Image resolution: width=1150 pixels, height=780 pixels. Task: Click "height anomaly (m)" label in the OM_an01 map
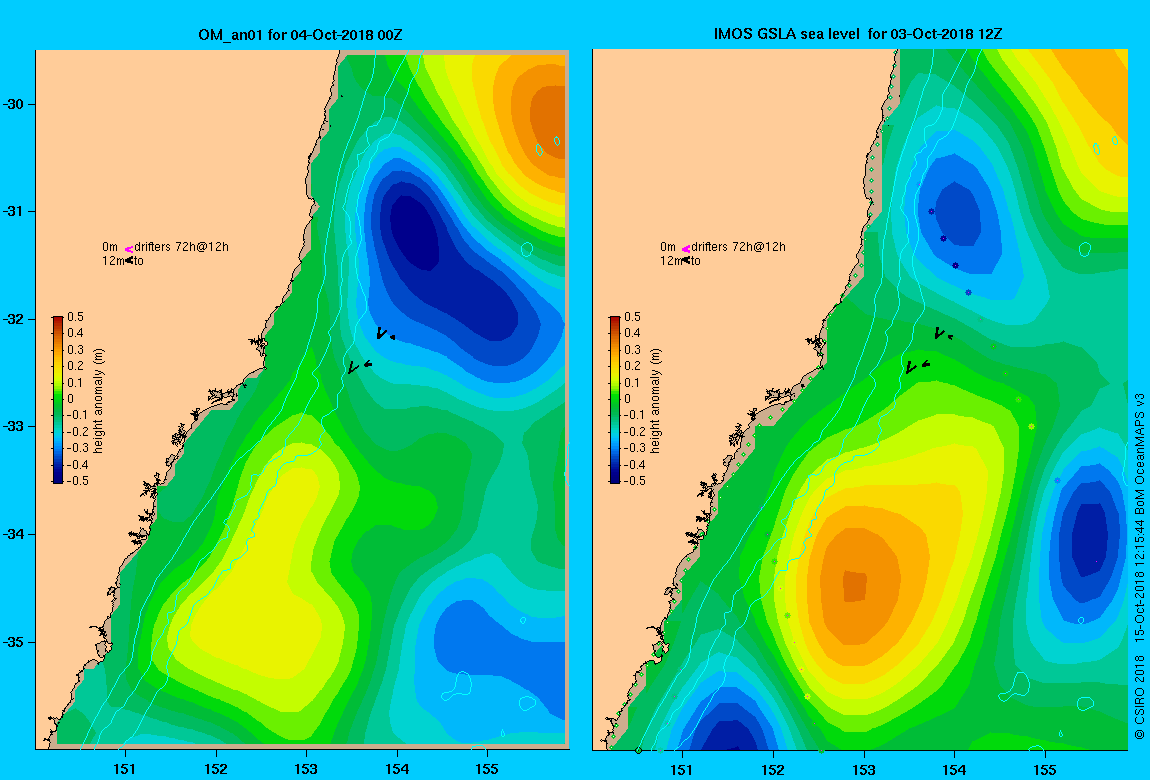point(99,400)
